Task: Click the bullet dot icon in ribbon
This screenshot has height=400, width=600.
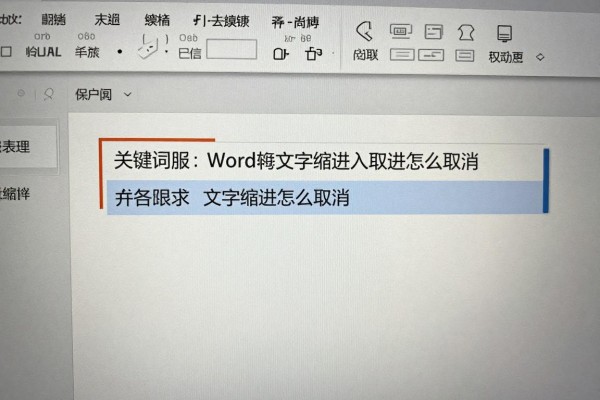Action: [120, 51]
